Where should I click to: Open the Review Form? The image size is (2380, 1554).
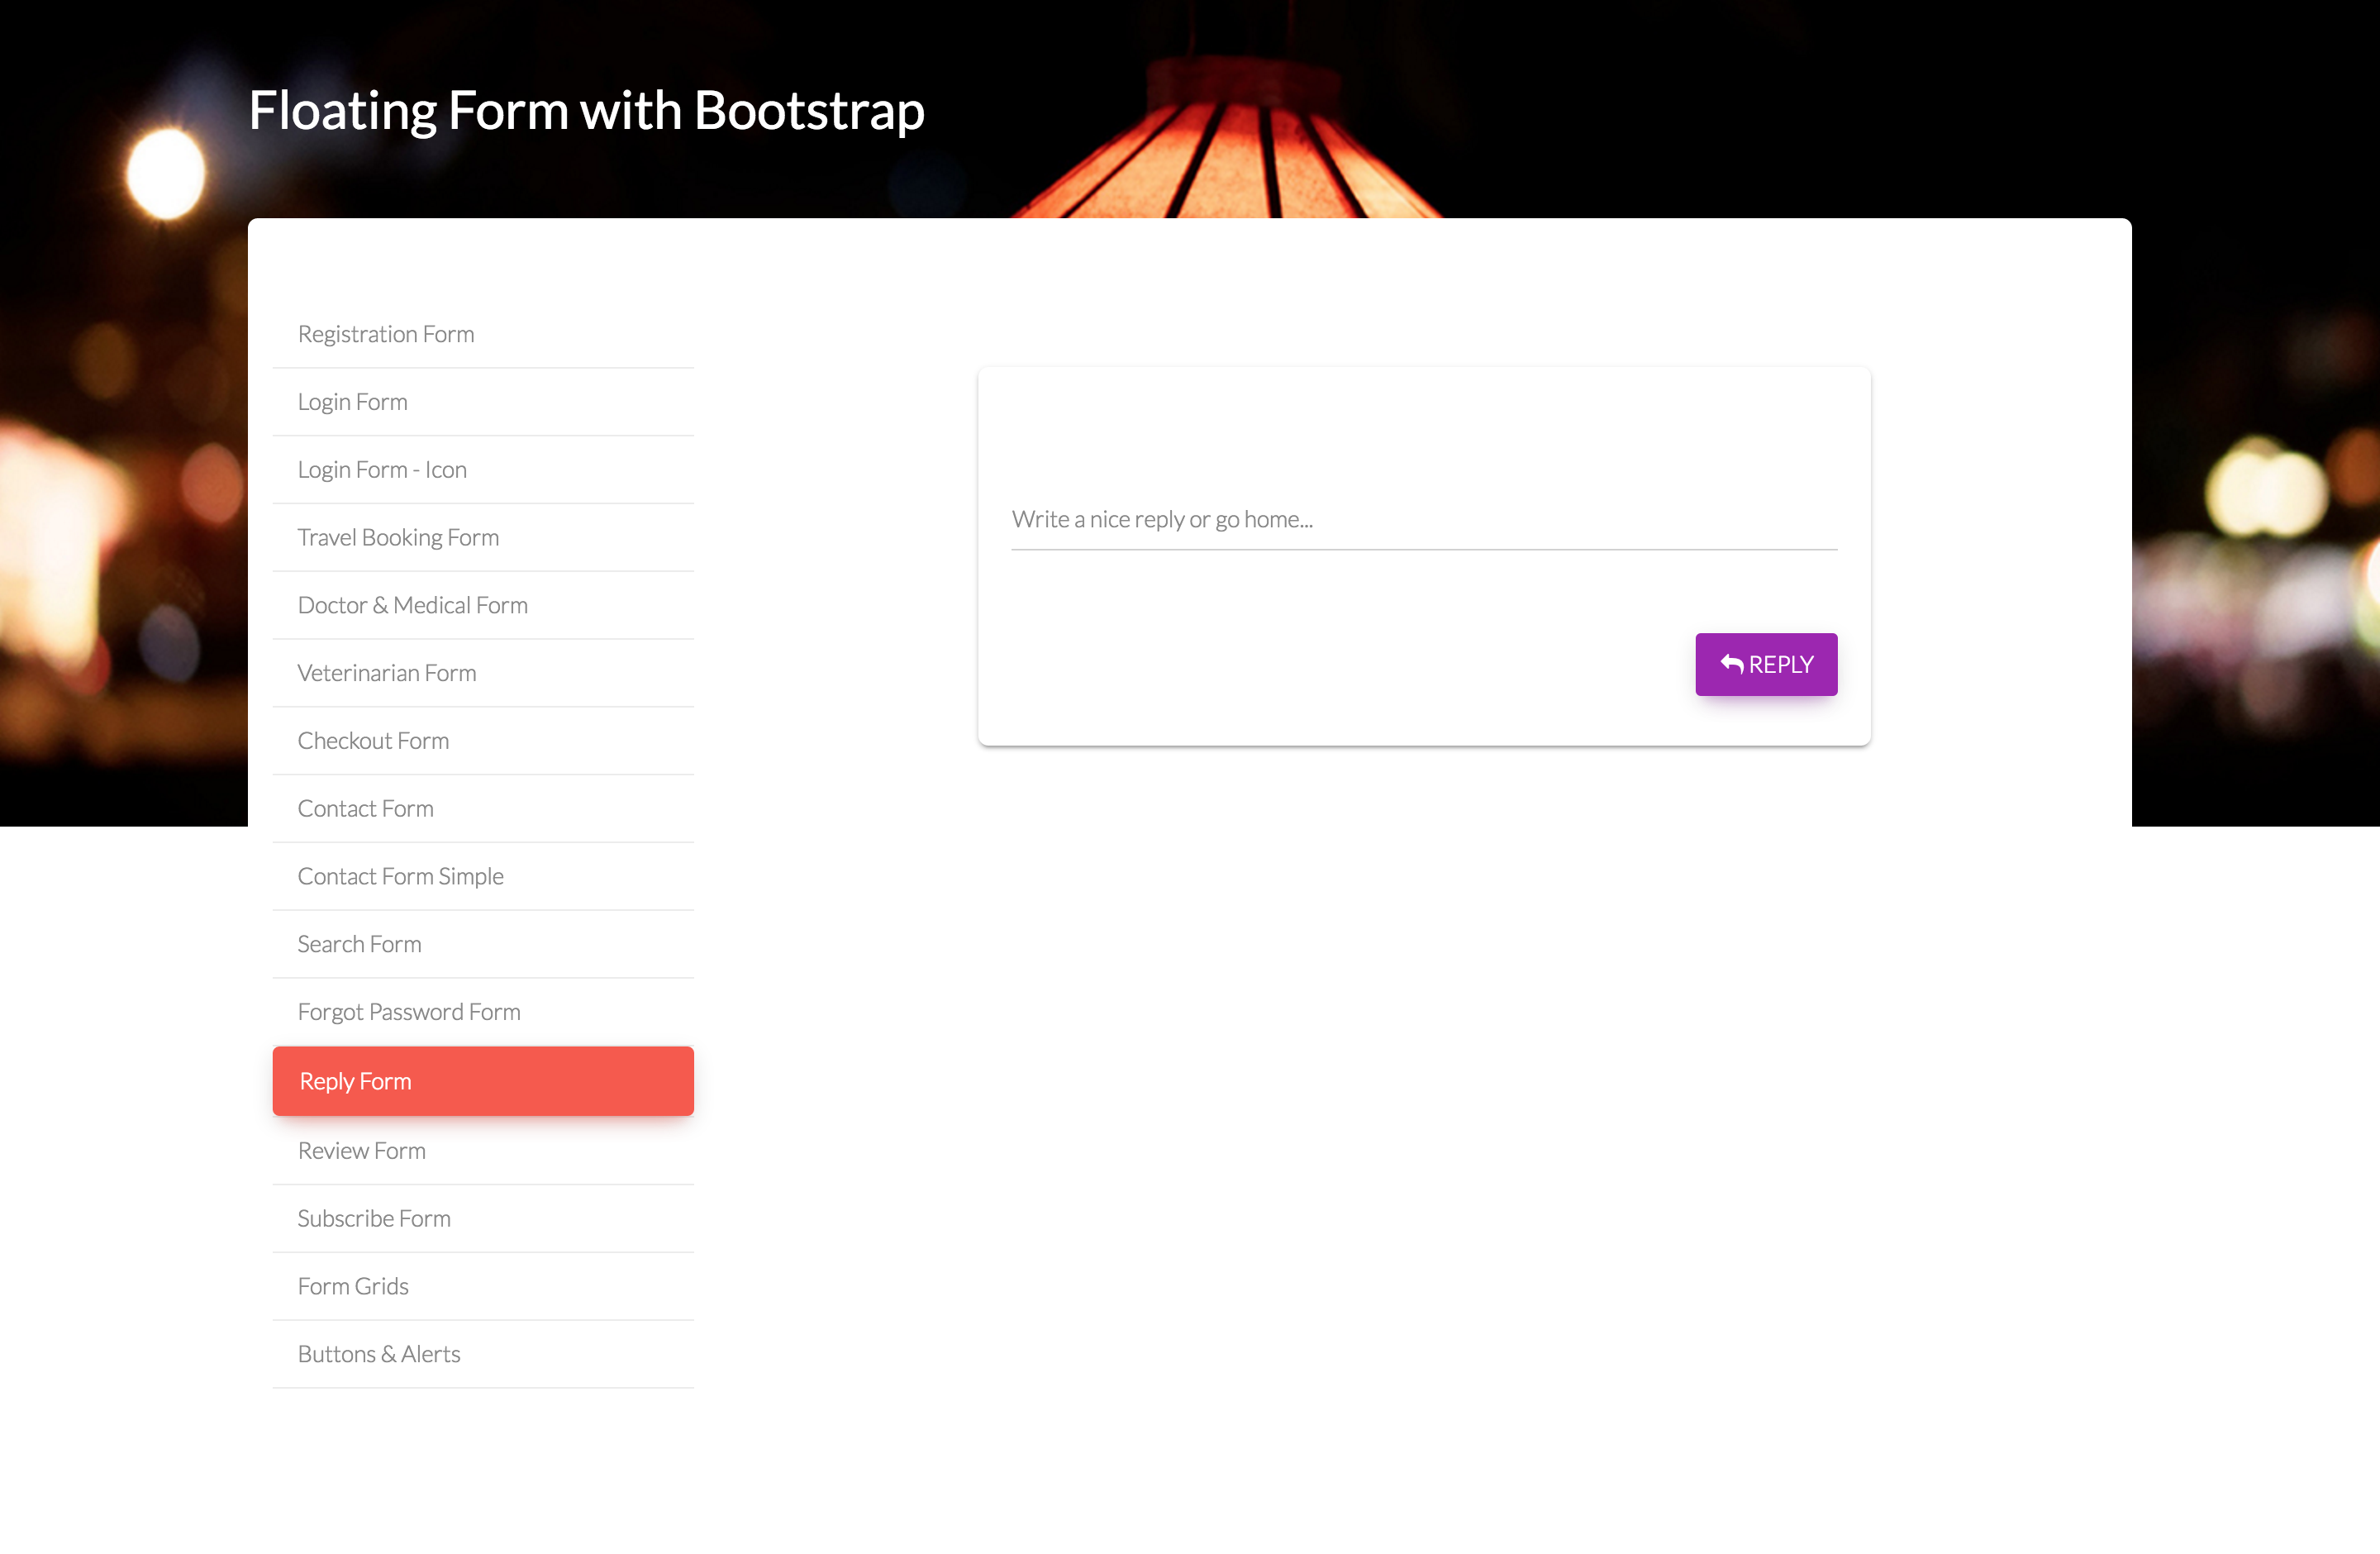[x=362, y=1151]
